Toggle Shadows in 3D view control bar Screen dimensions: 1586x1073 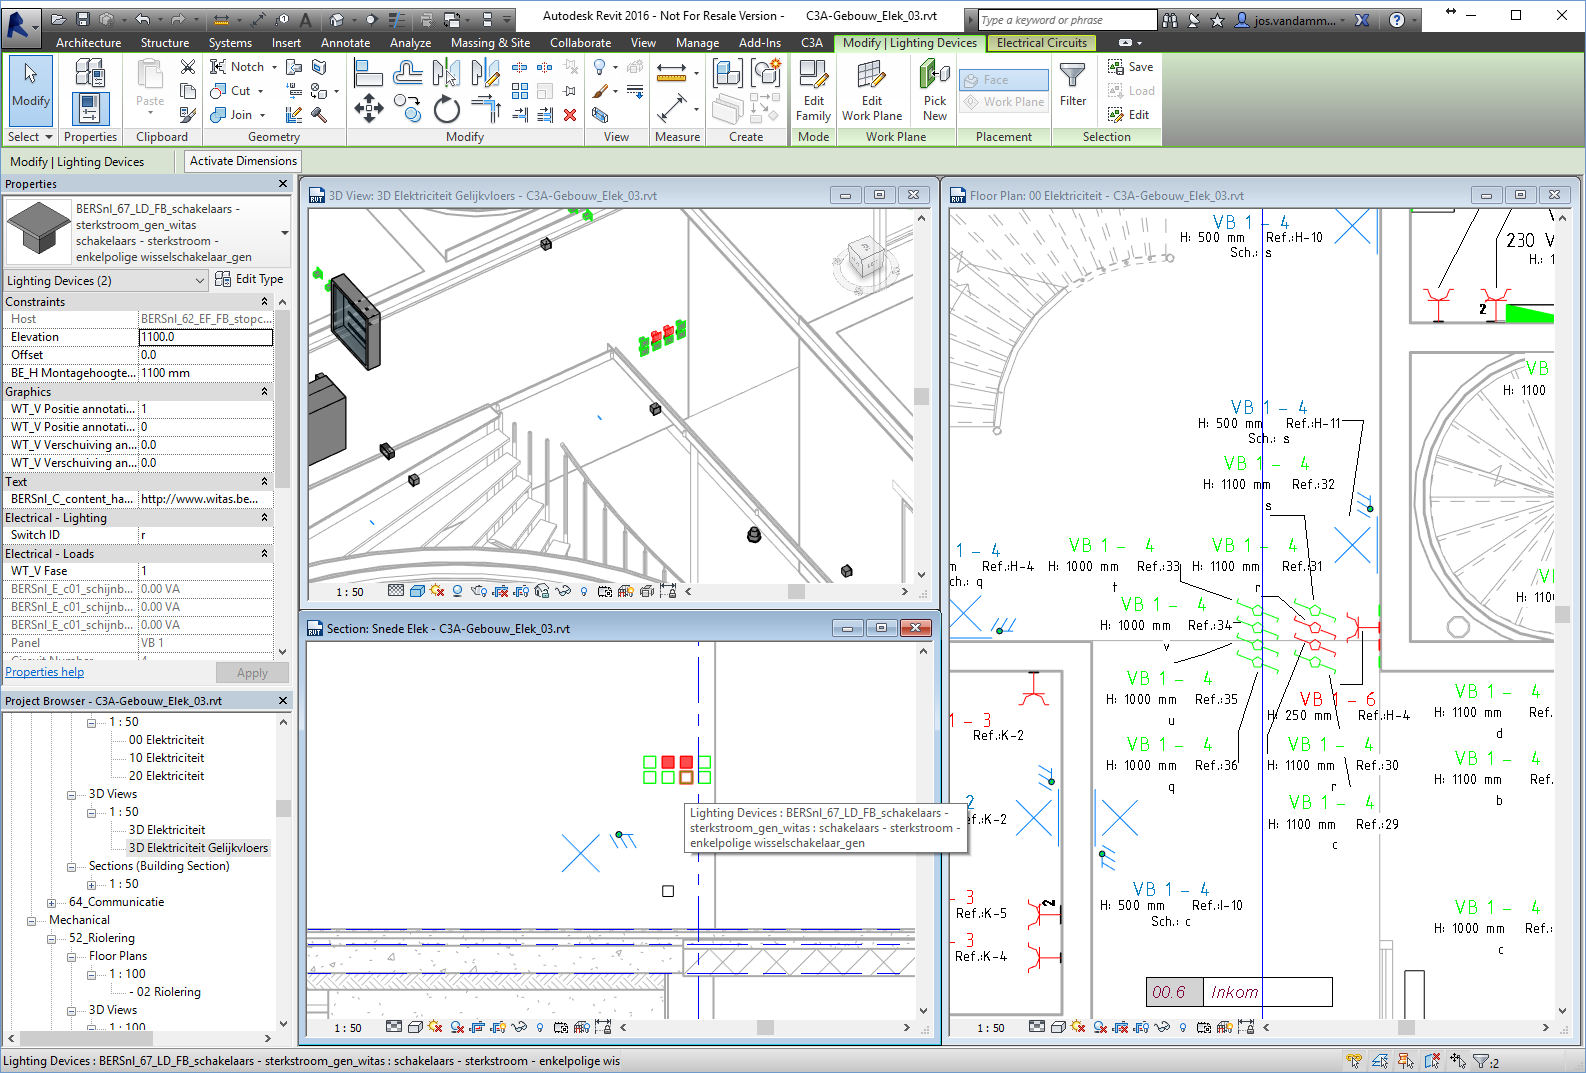click(x=458, y=591)
